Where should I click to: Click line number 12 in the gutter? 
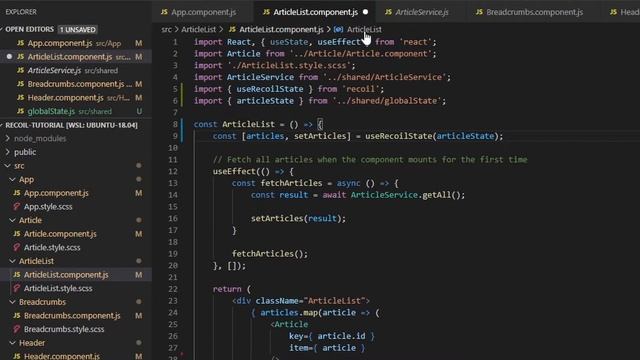pos(173,171)
